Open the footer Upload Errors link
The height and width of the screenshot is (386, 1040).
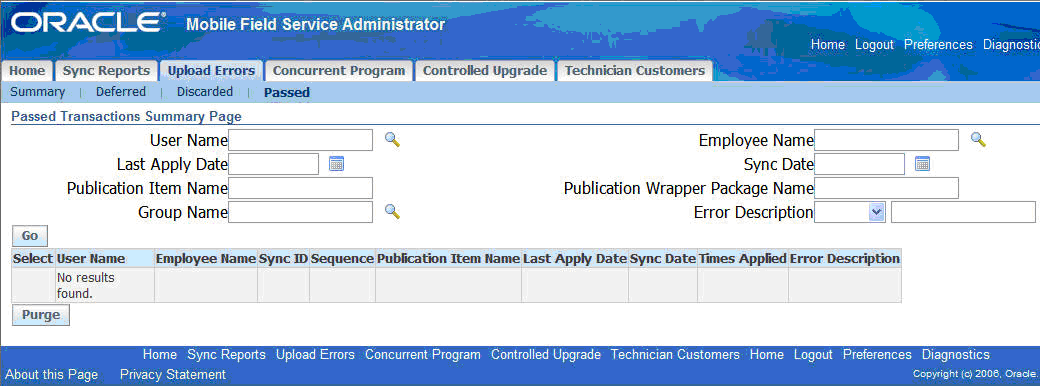tap(315, 355)
